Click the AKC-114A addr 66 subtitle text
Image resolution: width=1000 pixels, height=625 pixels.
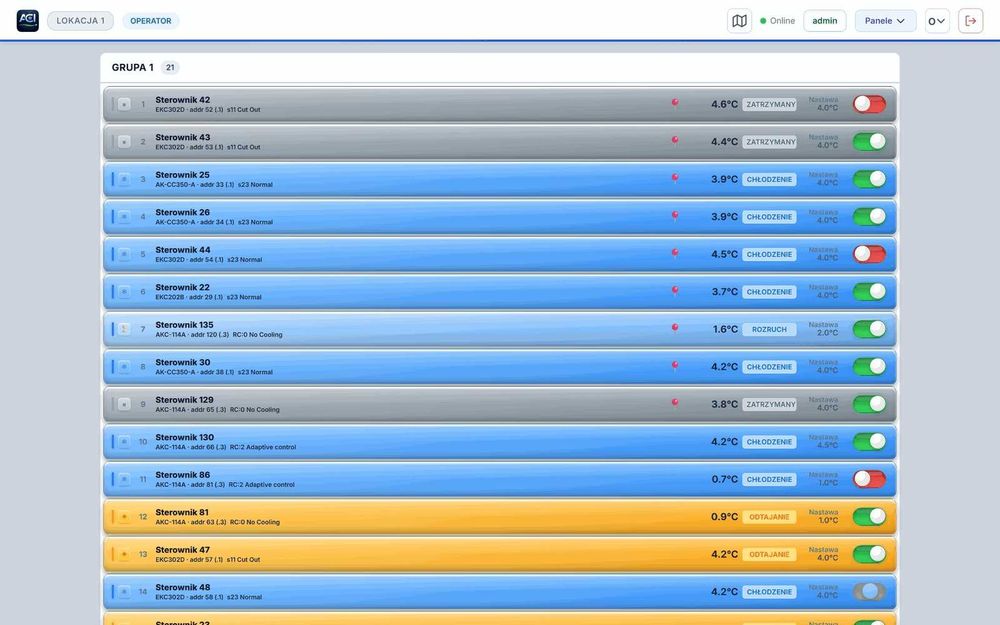click(x=226, y=447)
